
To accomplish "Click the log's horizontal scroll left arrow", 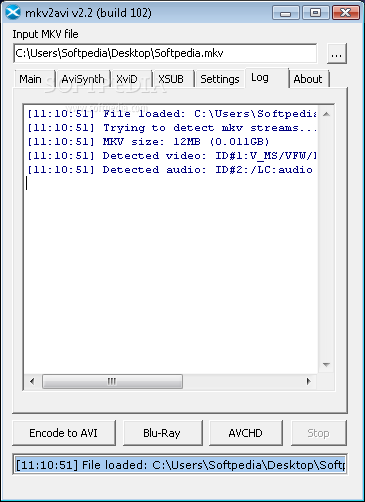I will point(32,381).
